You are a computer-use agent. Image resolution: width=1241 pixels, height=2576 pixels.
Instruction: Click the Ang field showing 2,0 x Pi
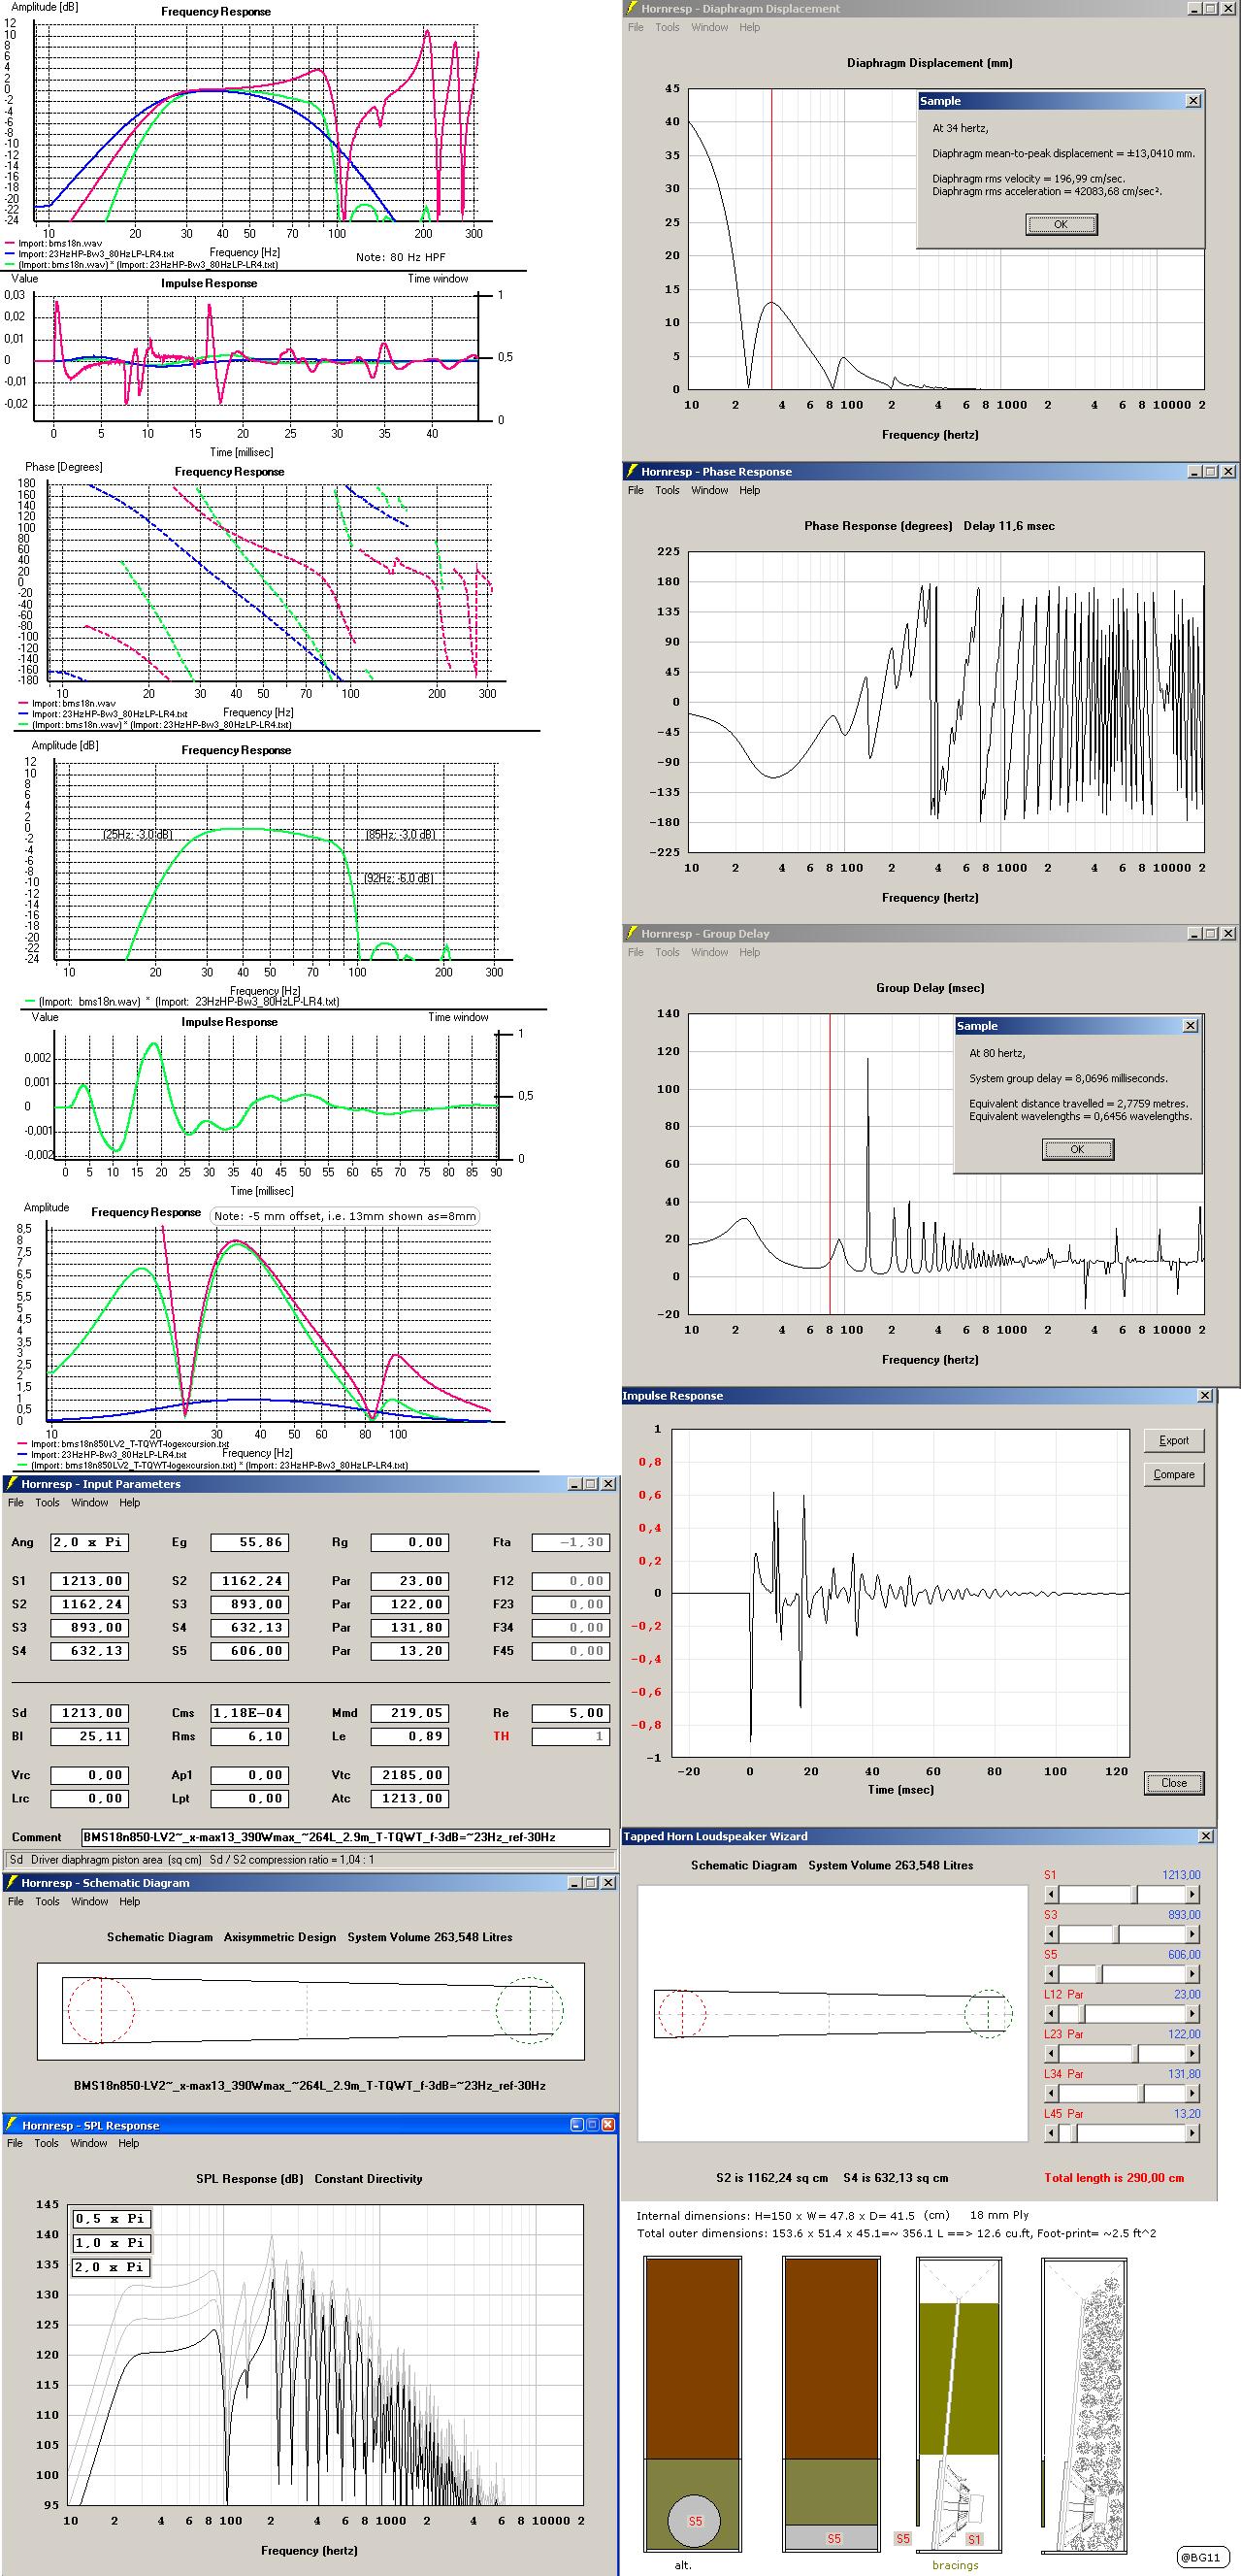coord(90,1543)
